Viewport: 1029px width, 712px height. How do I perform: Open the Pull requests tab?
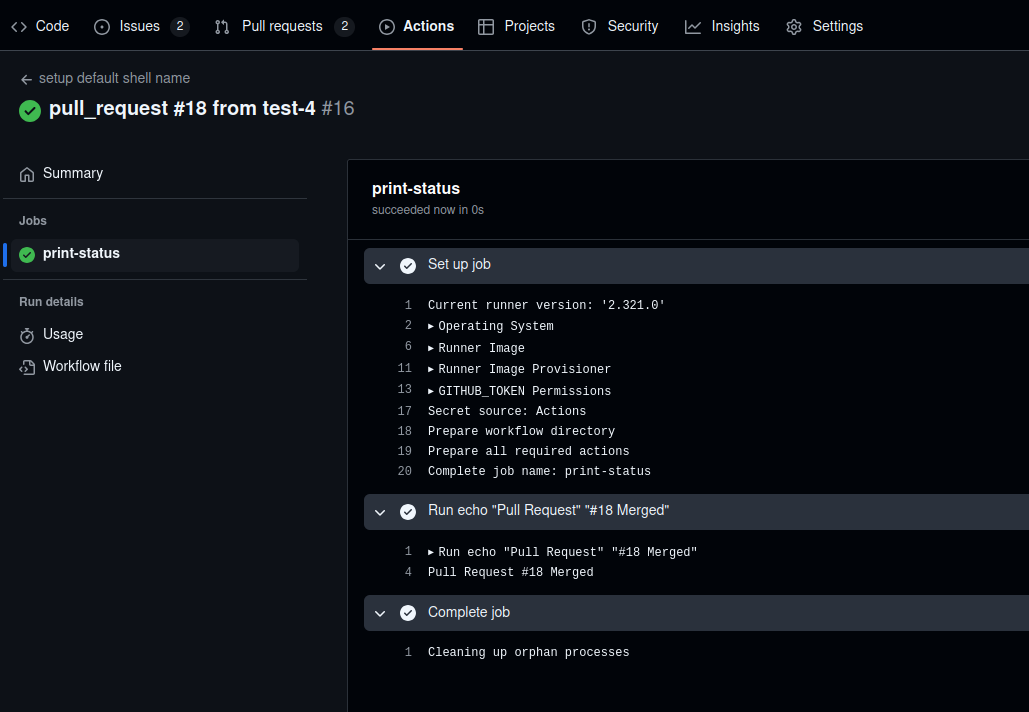[x=282, y=27]
